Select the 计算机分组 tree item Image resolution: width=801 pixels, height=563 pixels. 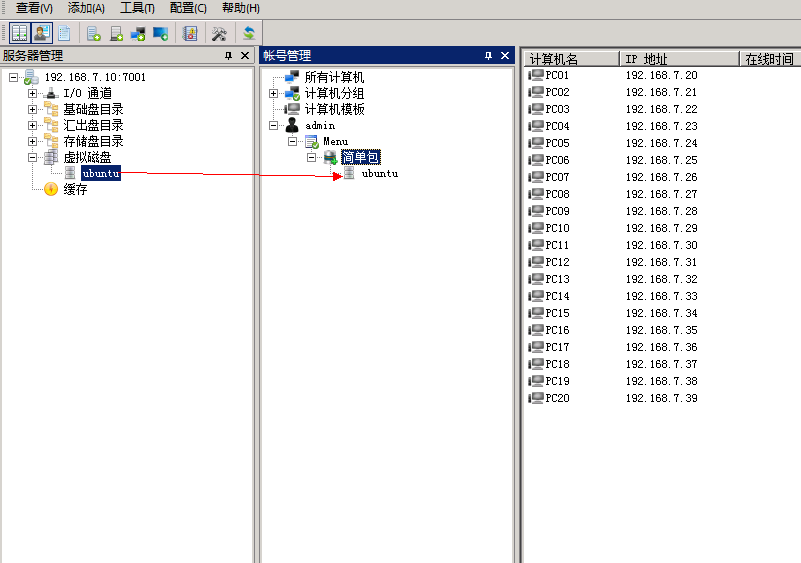click(334, 93)
